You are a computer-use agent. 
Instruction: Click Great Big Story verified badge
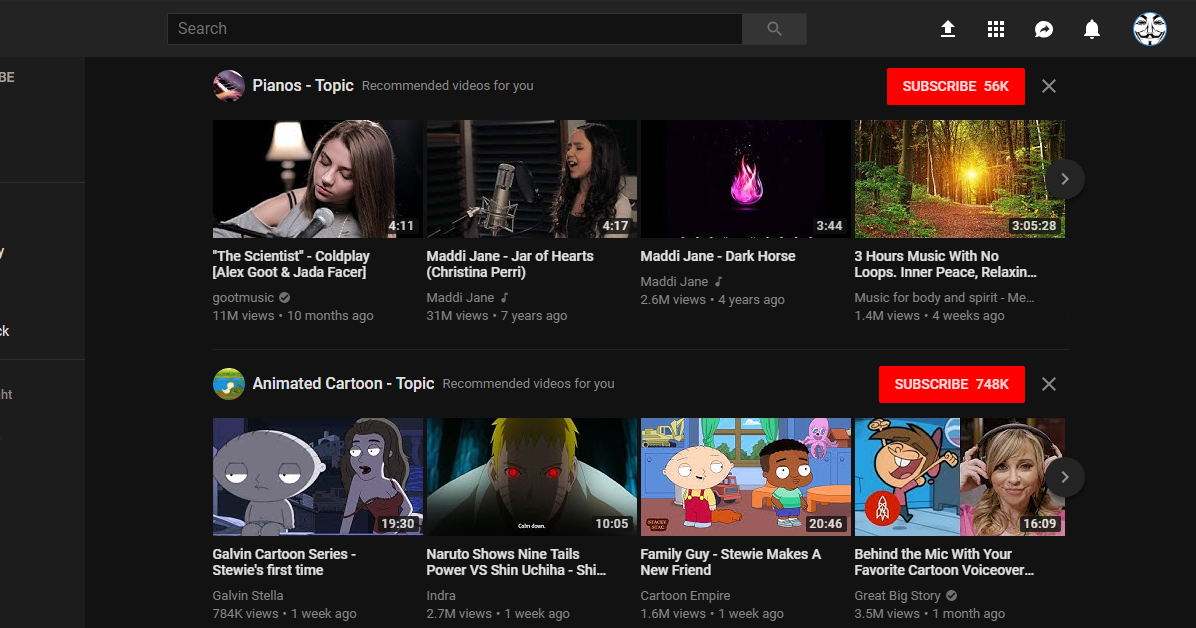point(951,595)
